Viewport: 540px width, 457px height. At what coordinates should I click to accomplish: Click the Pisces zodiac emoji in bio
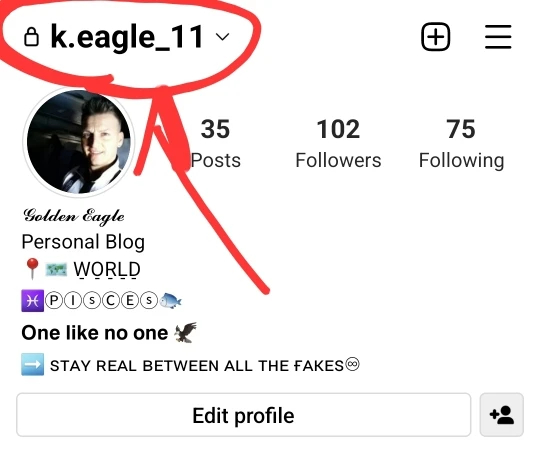tap(32, 301)
